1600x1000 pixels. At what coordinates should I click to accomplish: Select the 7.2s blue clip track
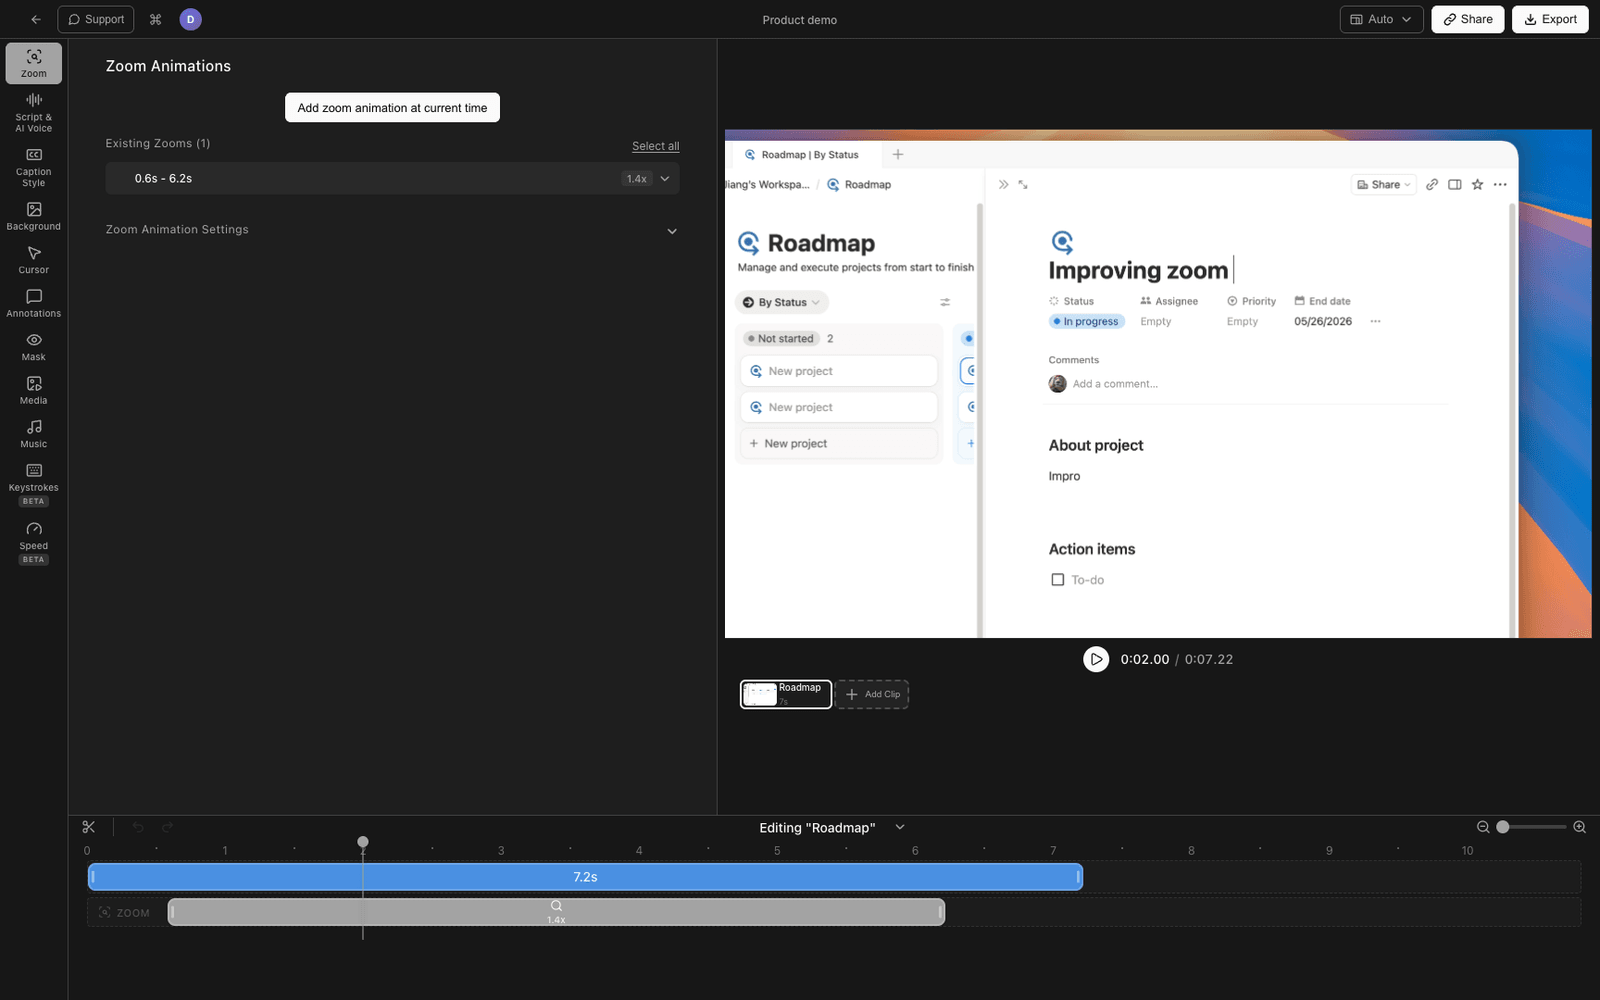(585, 877)
